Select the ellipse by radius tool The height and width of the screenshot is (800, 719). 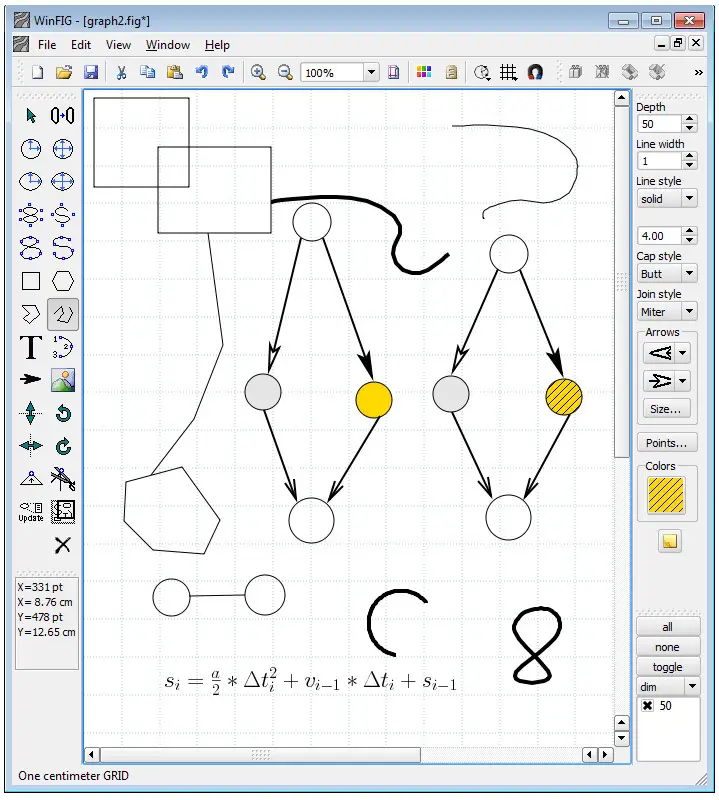pyautogui.click(x=31, y=181)
